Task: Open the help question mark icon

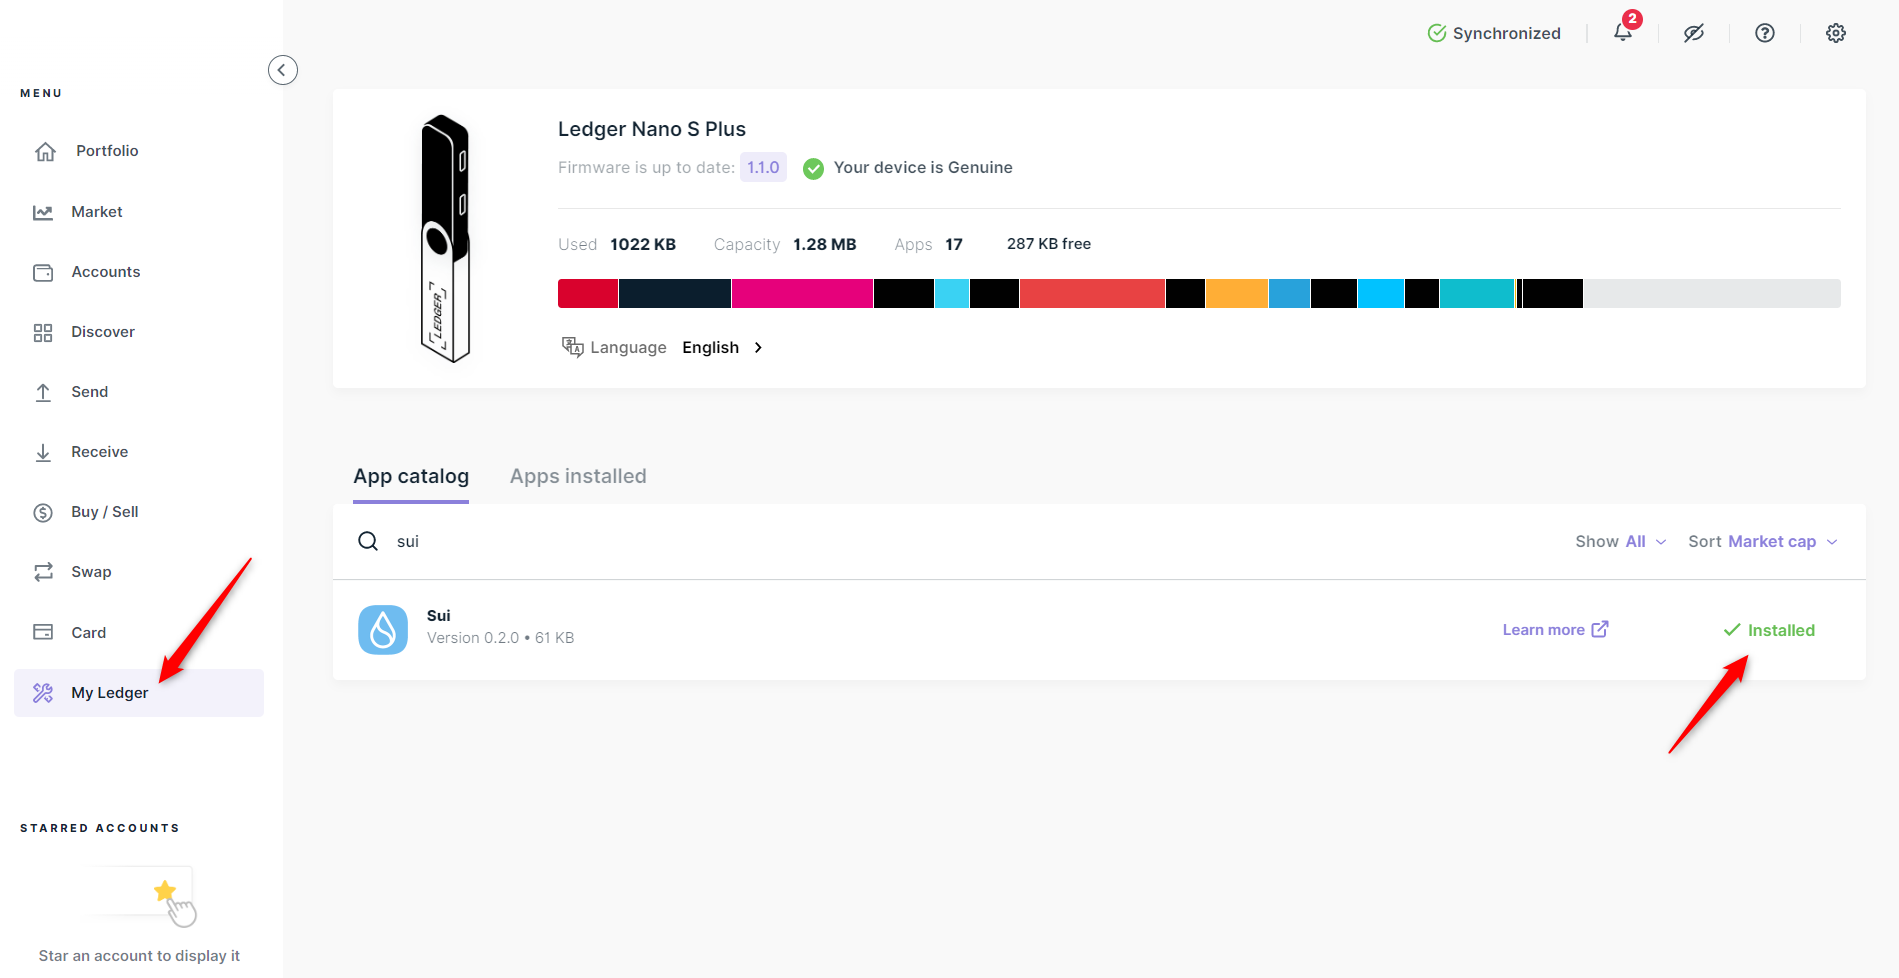Action: point(1765,33)
